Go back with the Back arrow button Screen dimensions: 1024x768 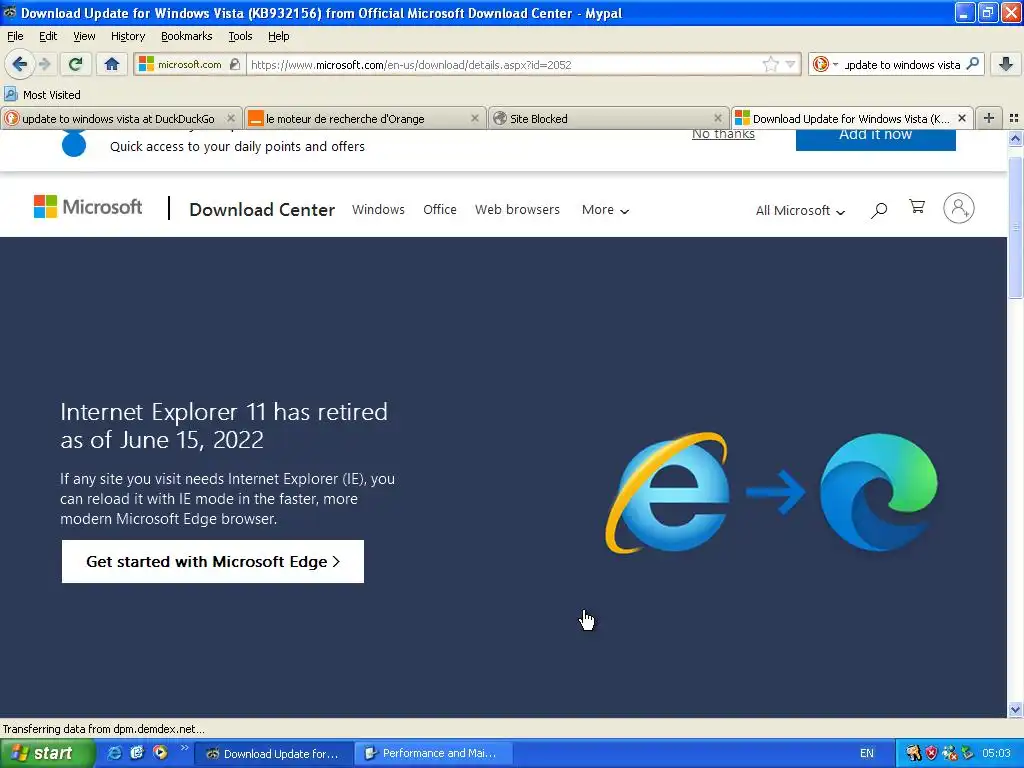point(19,64)
